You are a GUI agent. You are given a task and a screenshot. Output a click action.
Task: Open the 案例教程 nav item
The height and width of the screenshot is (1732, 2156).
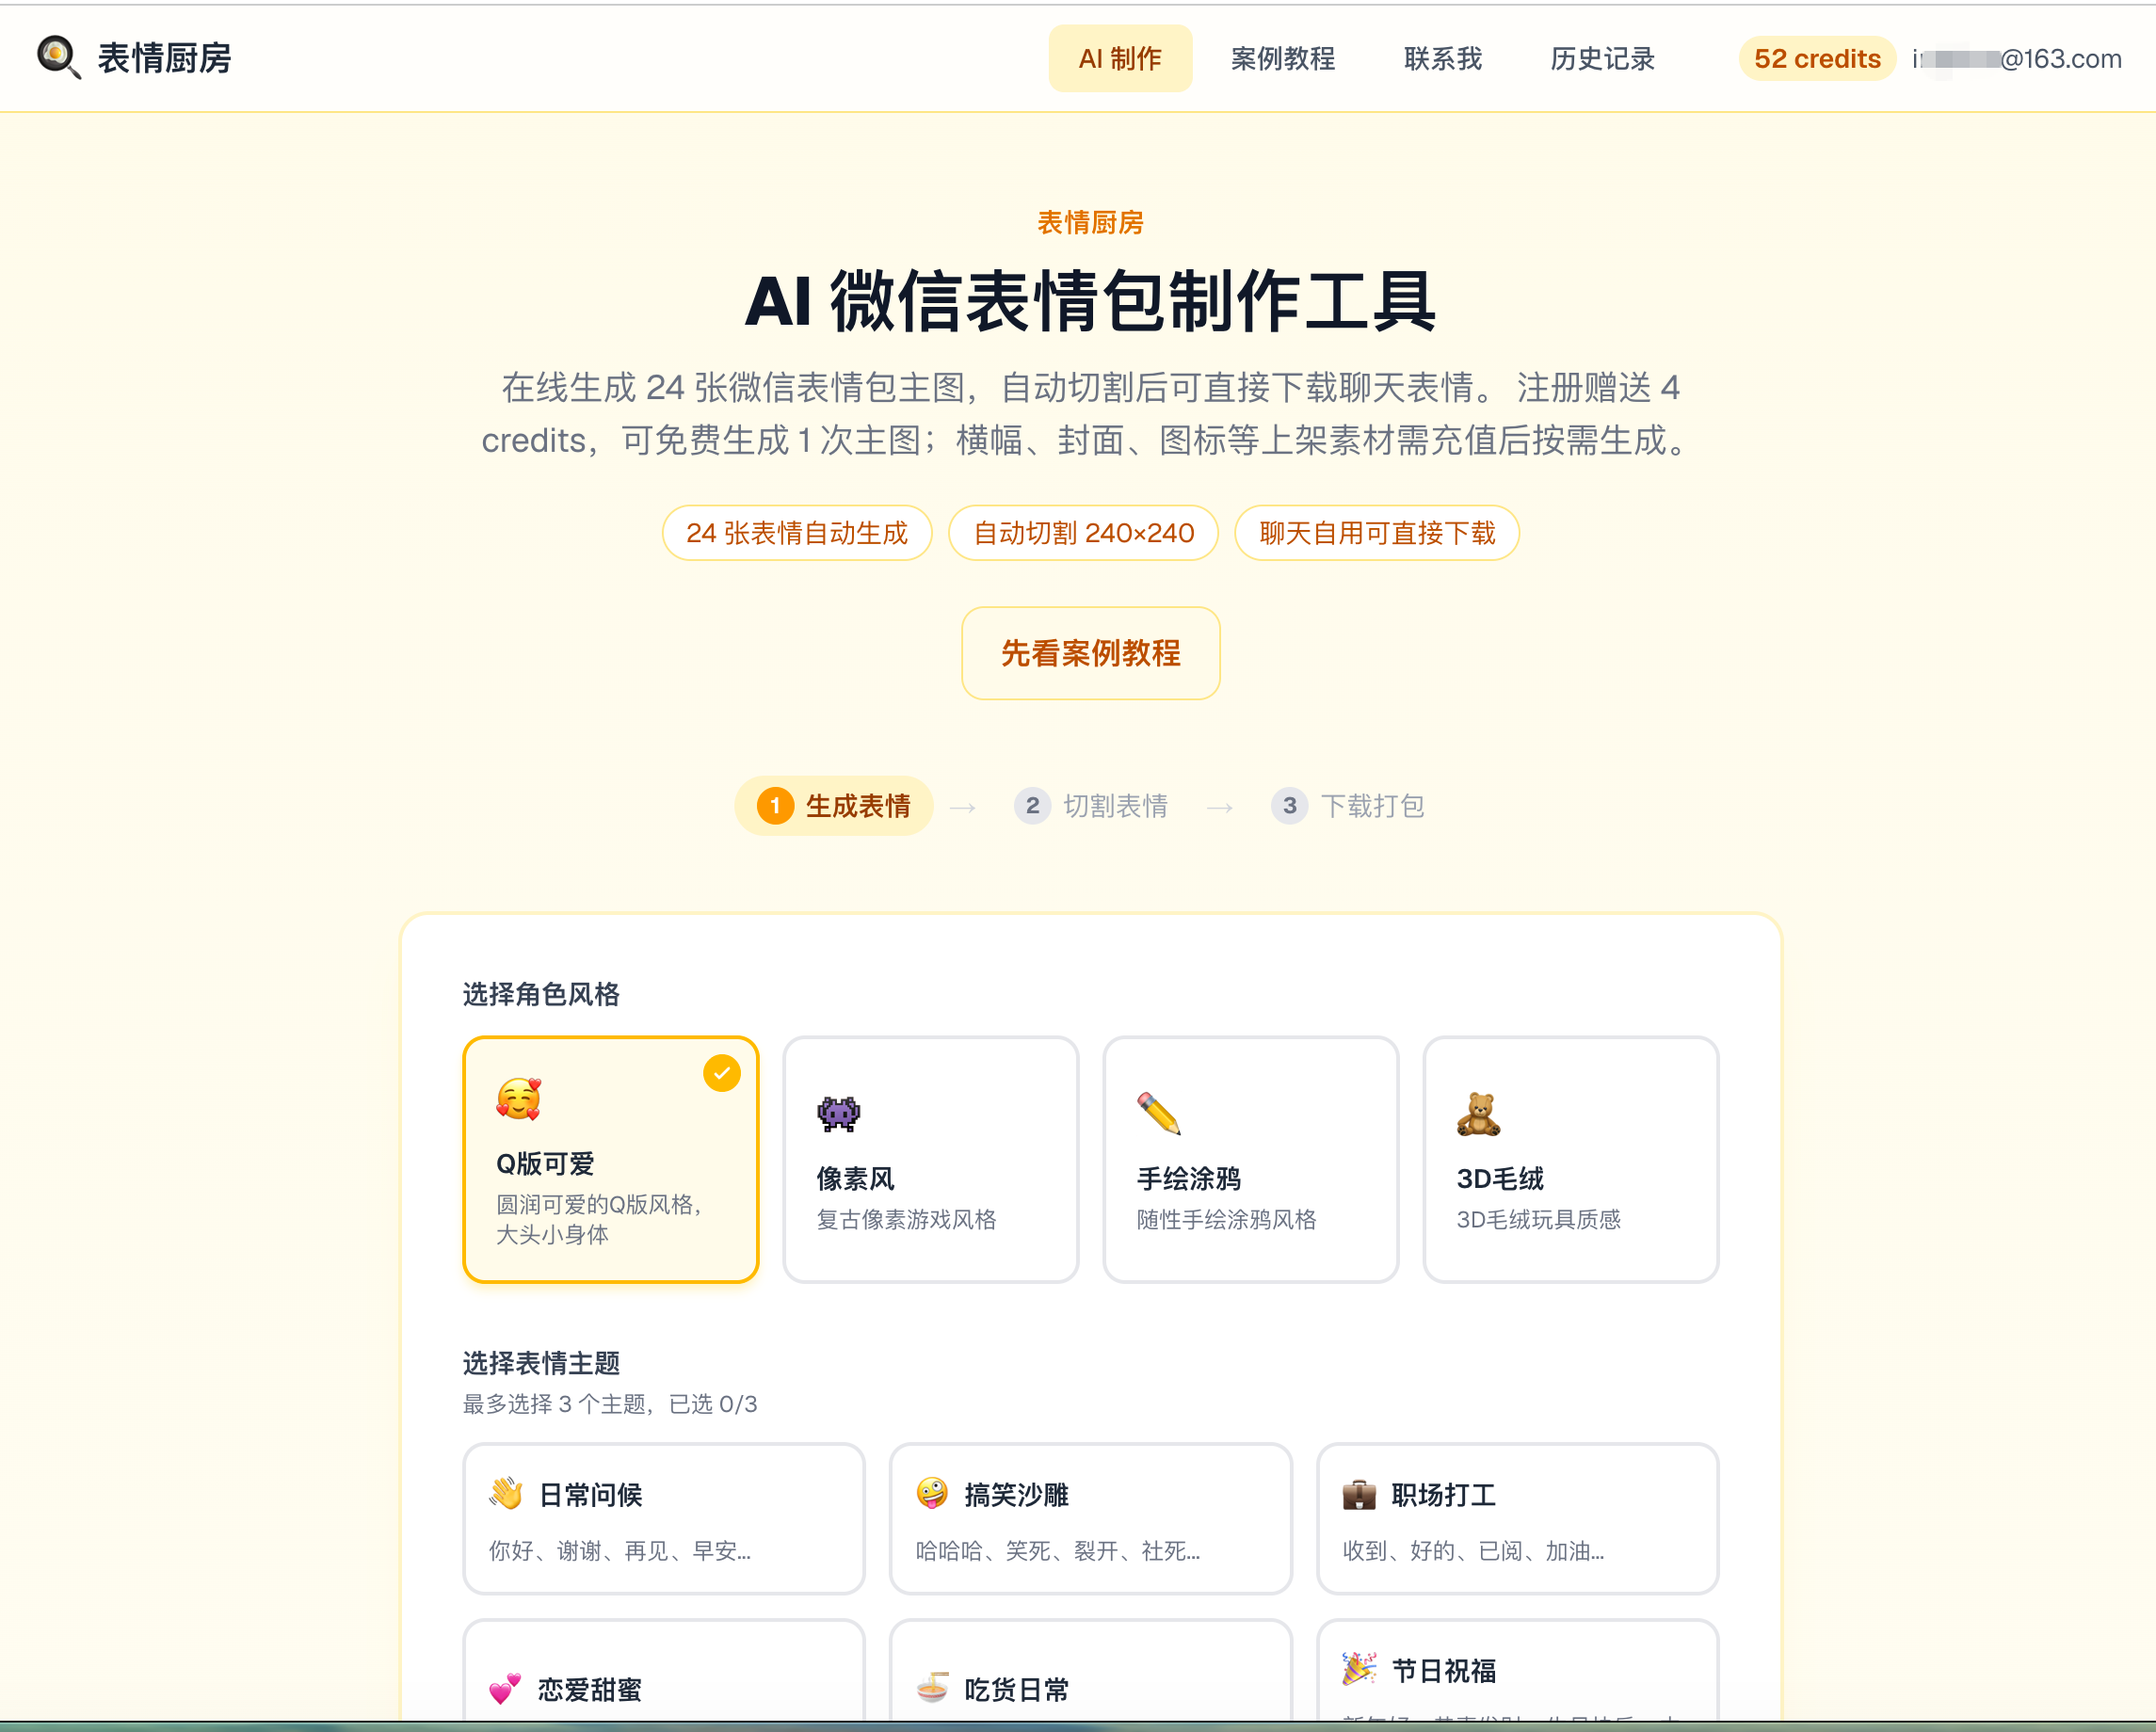pos(1283,58)
